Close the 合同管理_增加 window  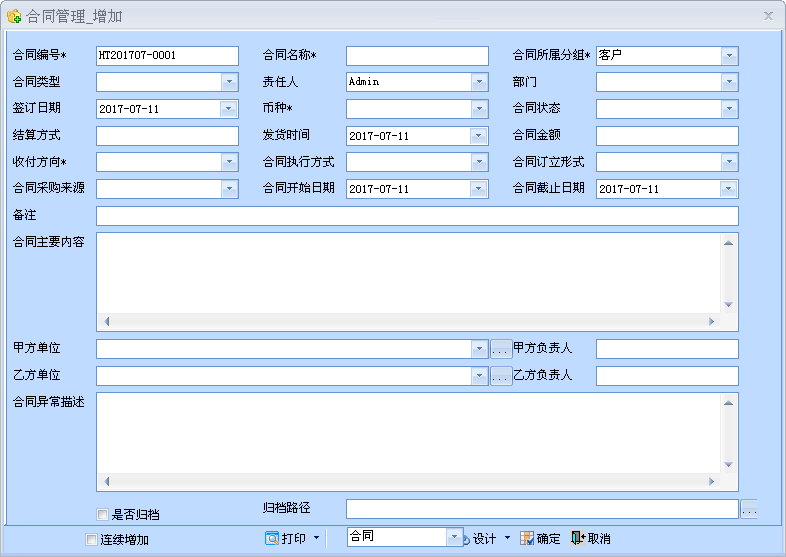tap(768, 16)
